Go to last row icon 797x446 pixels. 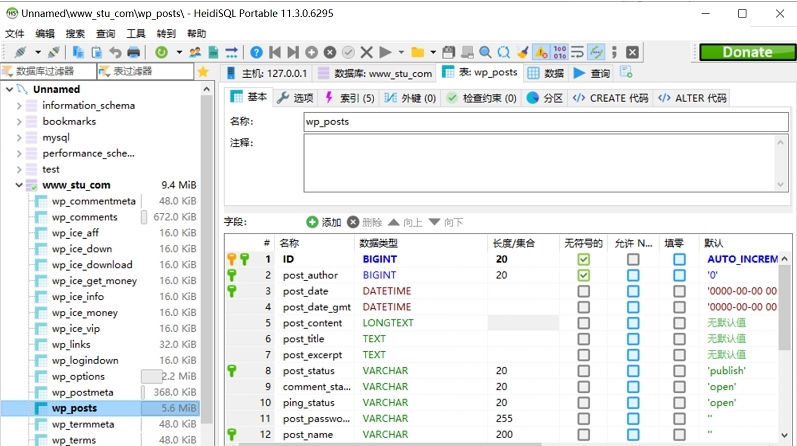click(293, 52)
